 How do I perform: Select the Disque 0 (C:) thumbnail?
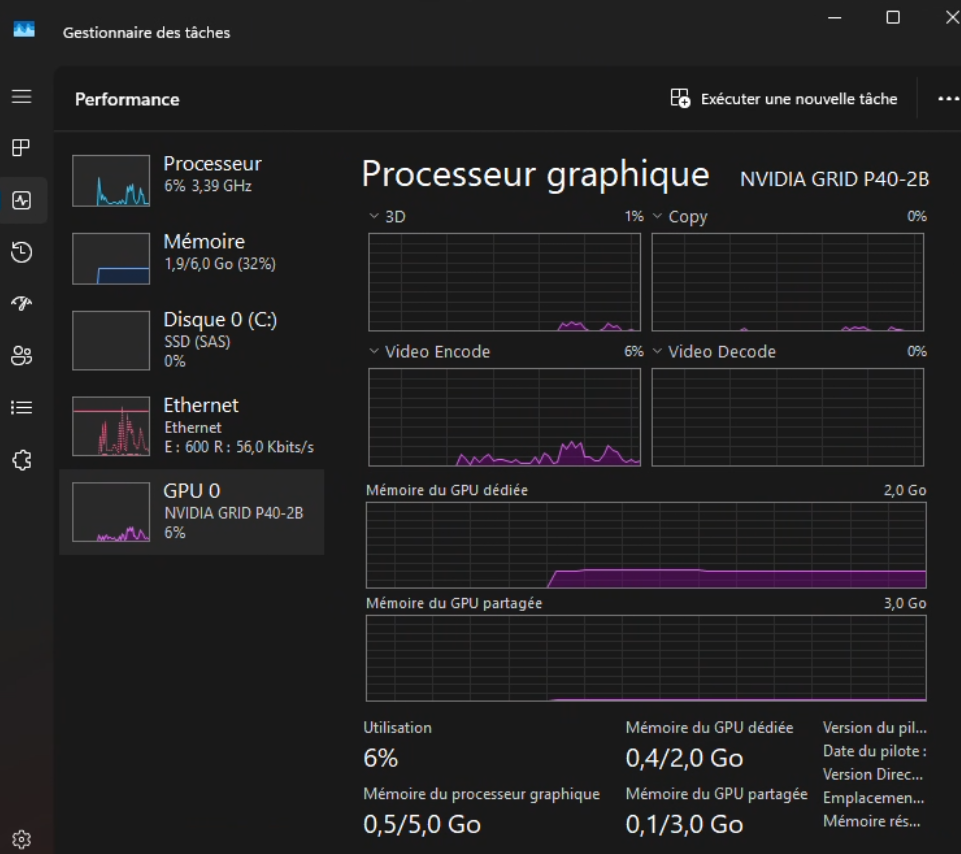click(111, 340)
